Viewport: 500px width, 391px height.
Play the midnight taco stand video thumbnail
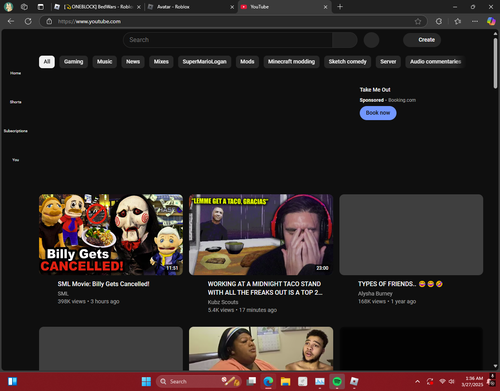pyautogui.click(x=261, y=235)
